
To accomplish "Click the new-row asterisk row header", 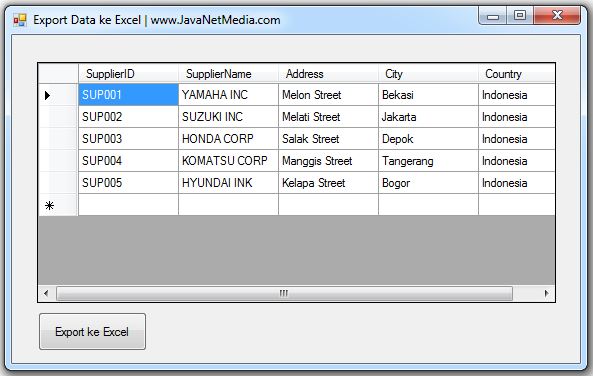I will pos(58,205).
